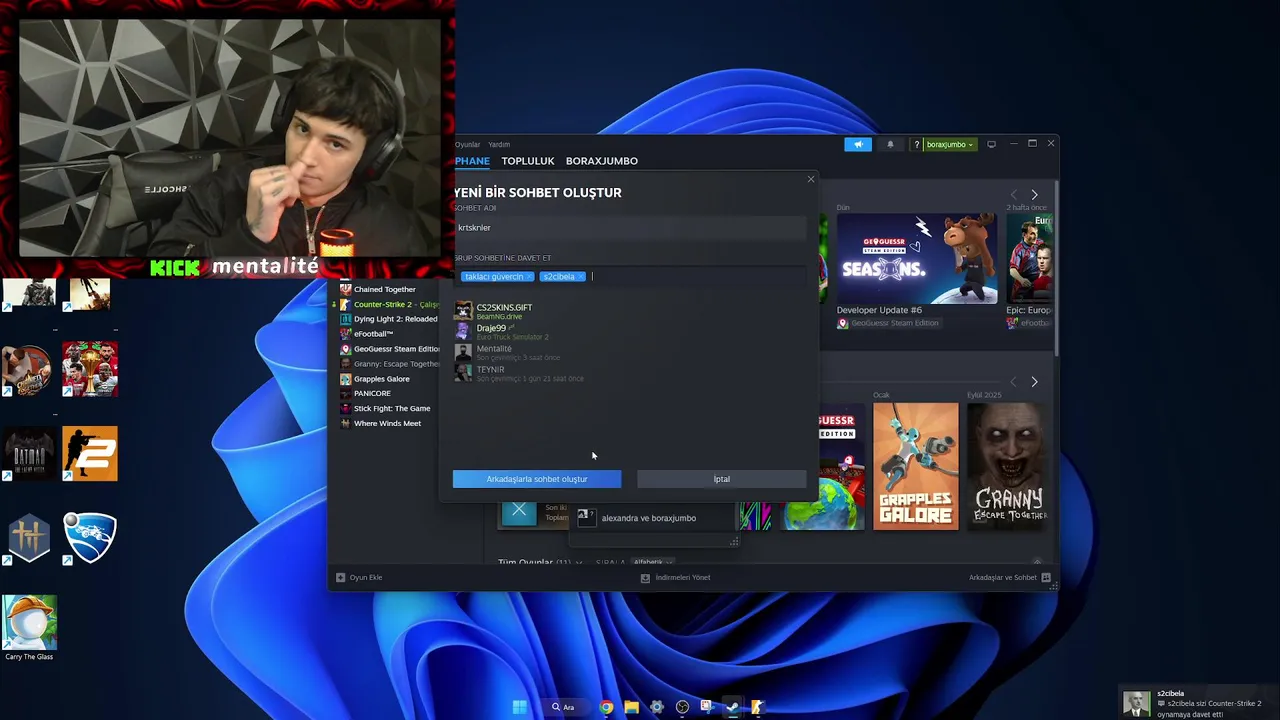Click the chat name field containing krtsknler
This screenshot has width=1280, height=720.
pyautogui.click(x=630, y=228)
